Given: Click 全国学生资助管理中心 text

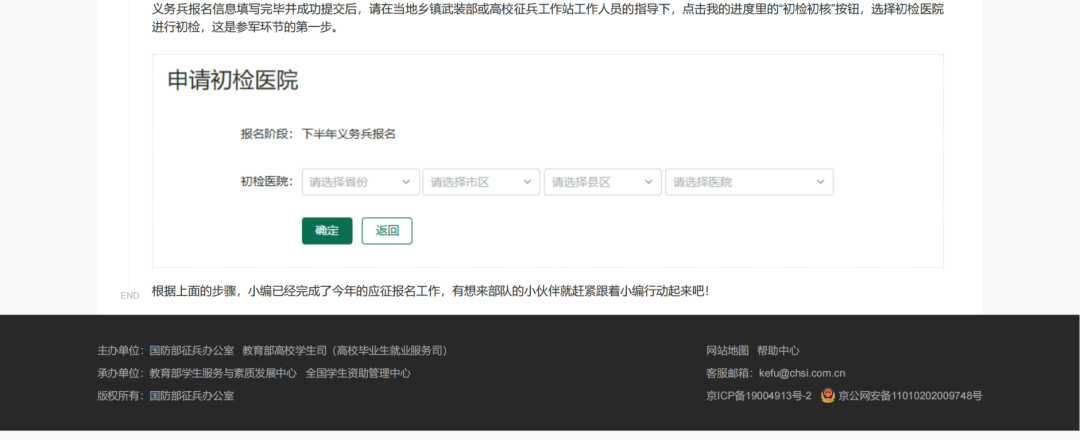Looking at the screenshot, I should [358, 373].
